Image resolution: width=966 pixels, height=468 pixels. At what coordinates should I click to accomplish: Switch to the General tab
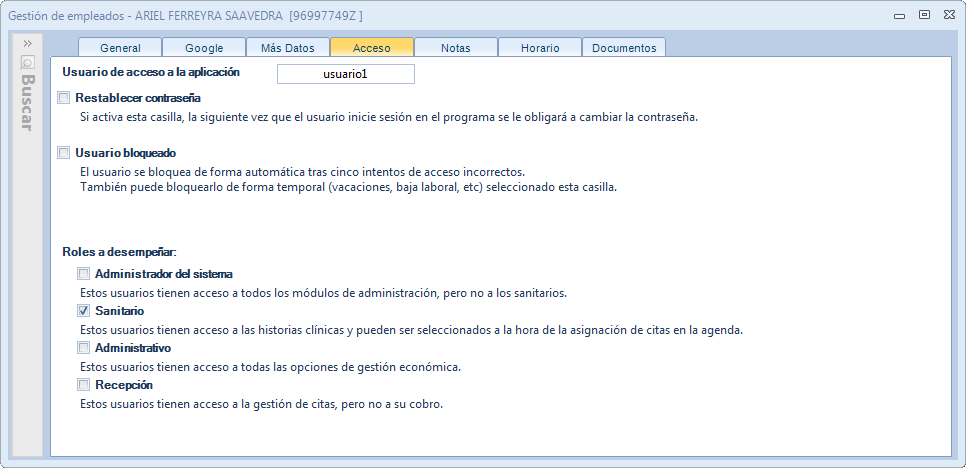click(120, 48)
